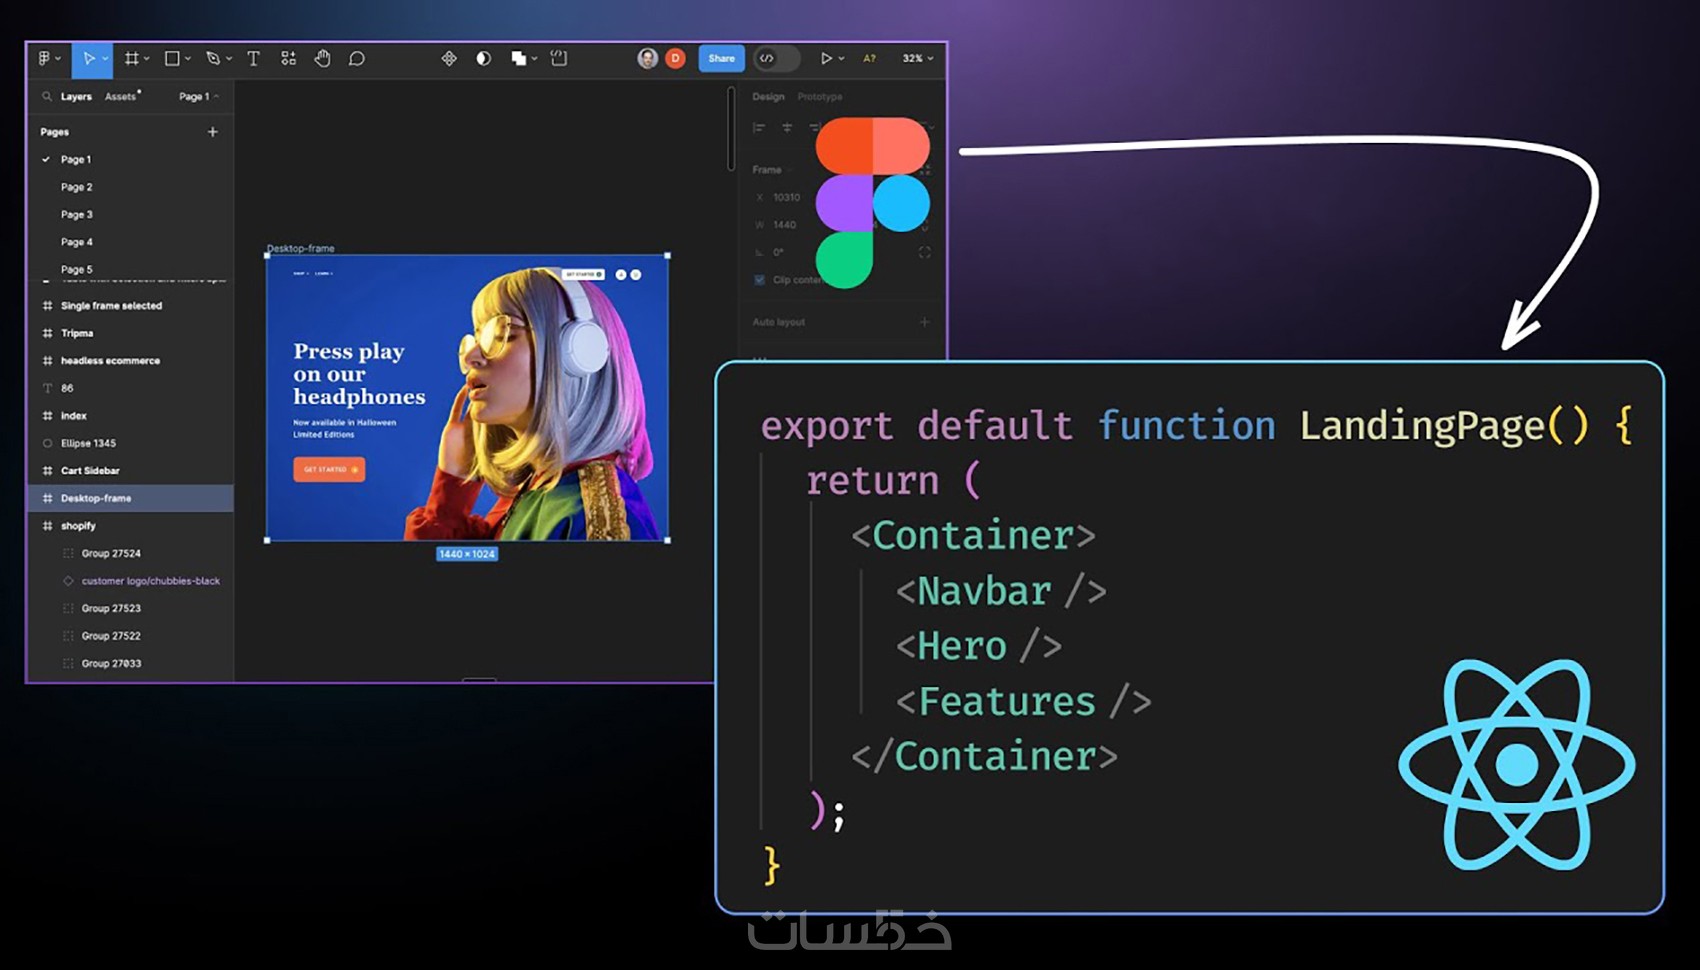This screenshot has width=1700, height=970.
Task: Open the Present options dropdown arrow
Action: coord(842,59)
